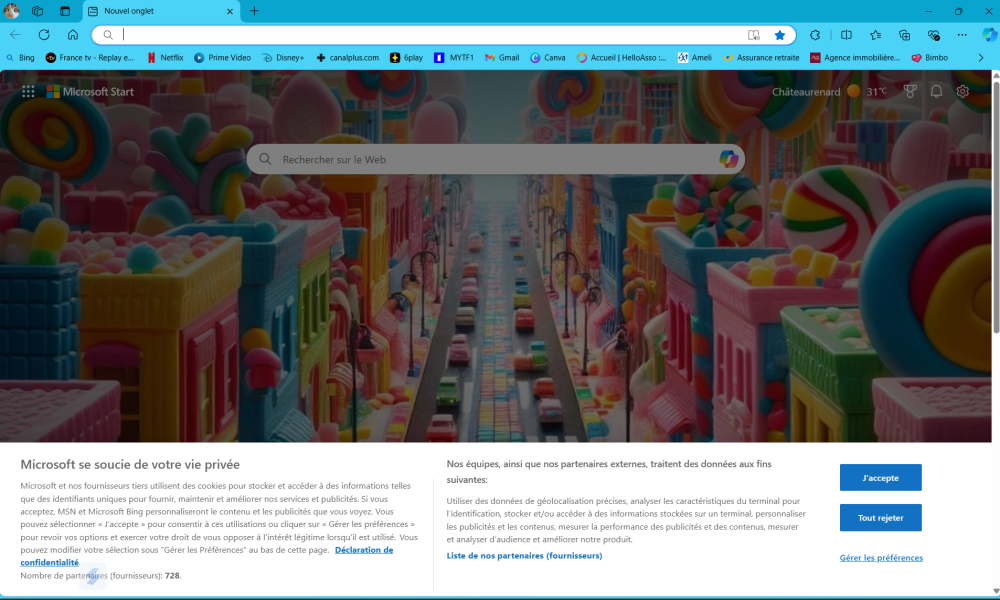1000x600 pixels.
Task: Click the split screen icon
Action: (846, 35)
